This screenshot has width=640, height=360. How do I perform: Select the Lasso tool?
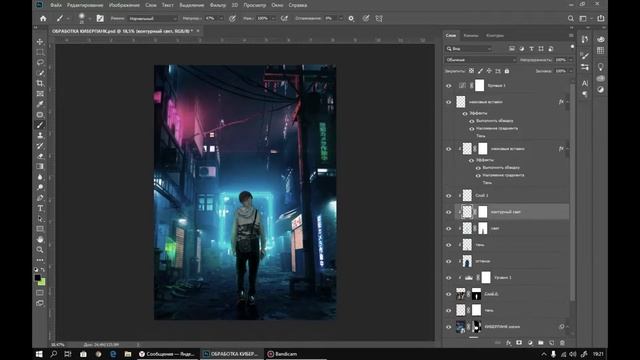click(40, 62)
